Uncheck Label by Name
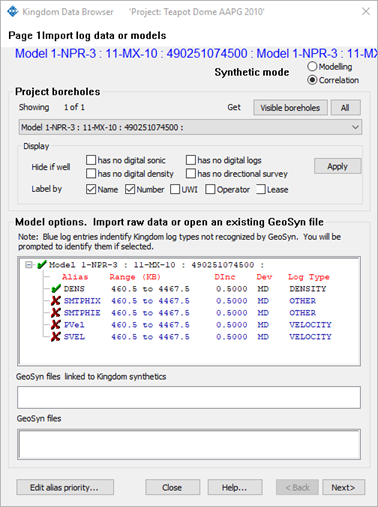 pyautogui.click(x=91, y=189)
